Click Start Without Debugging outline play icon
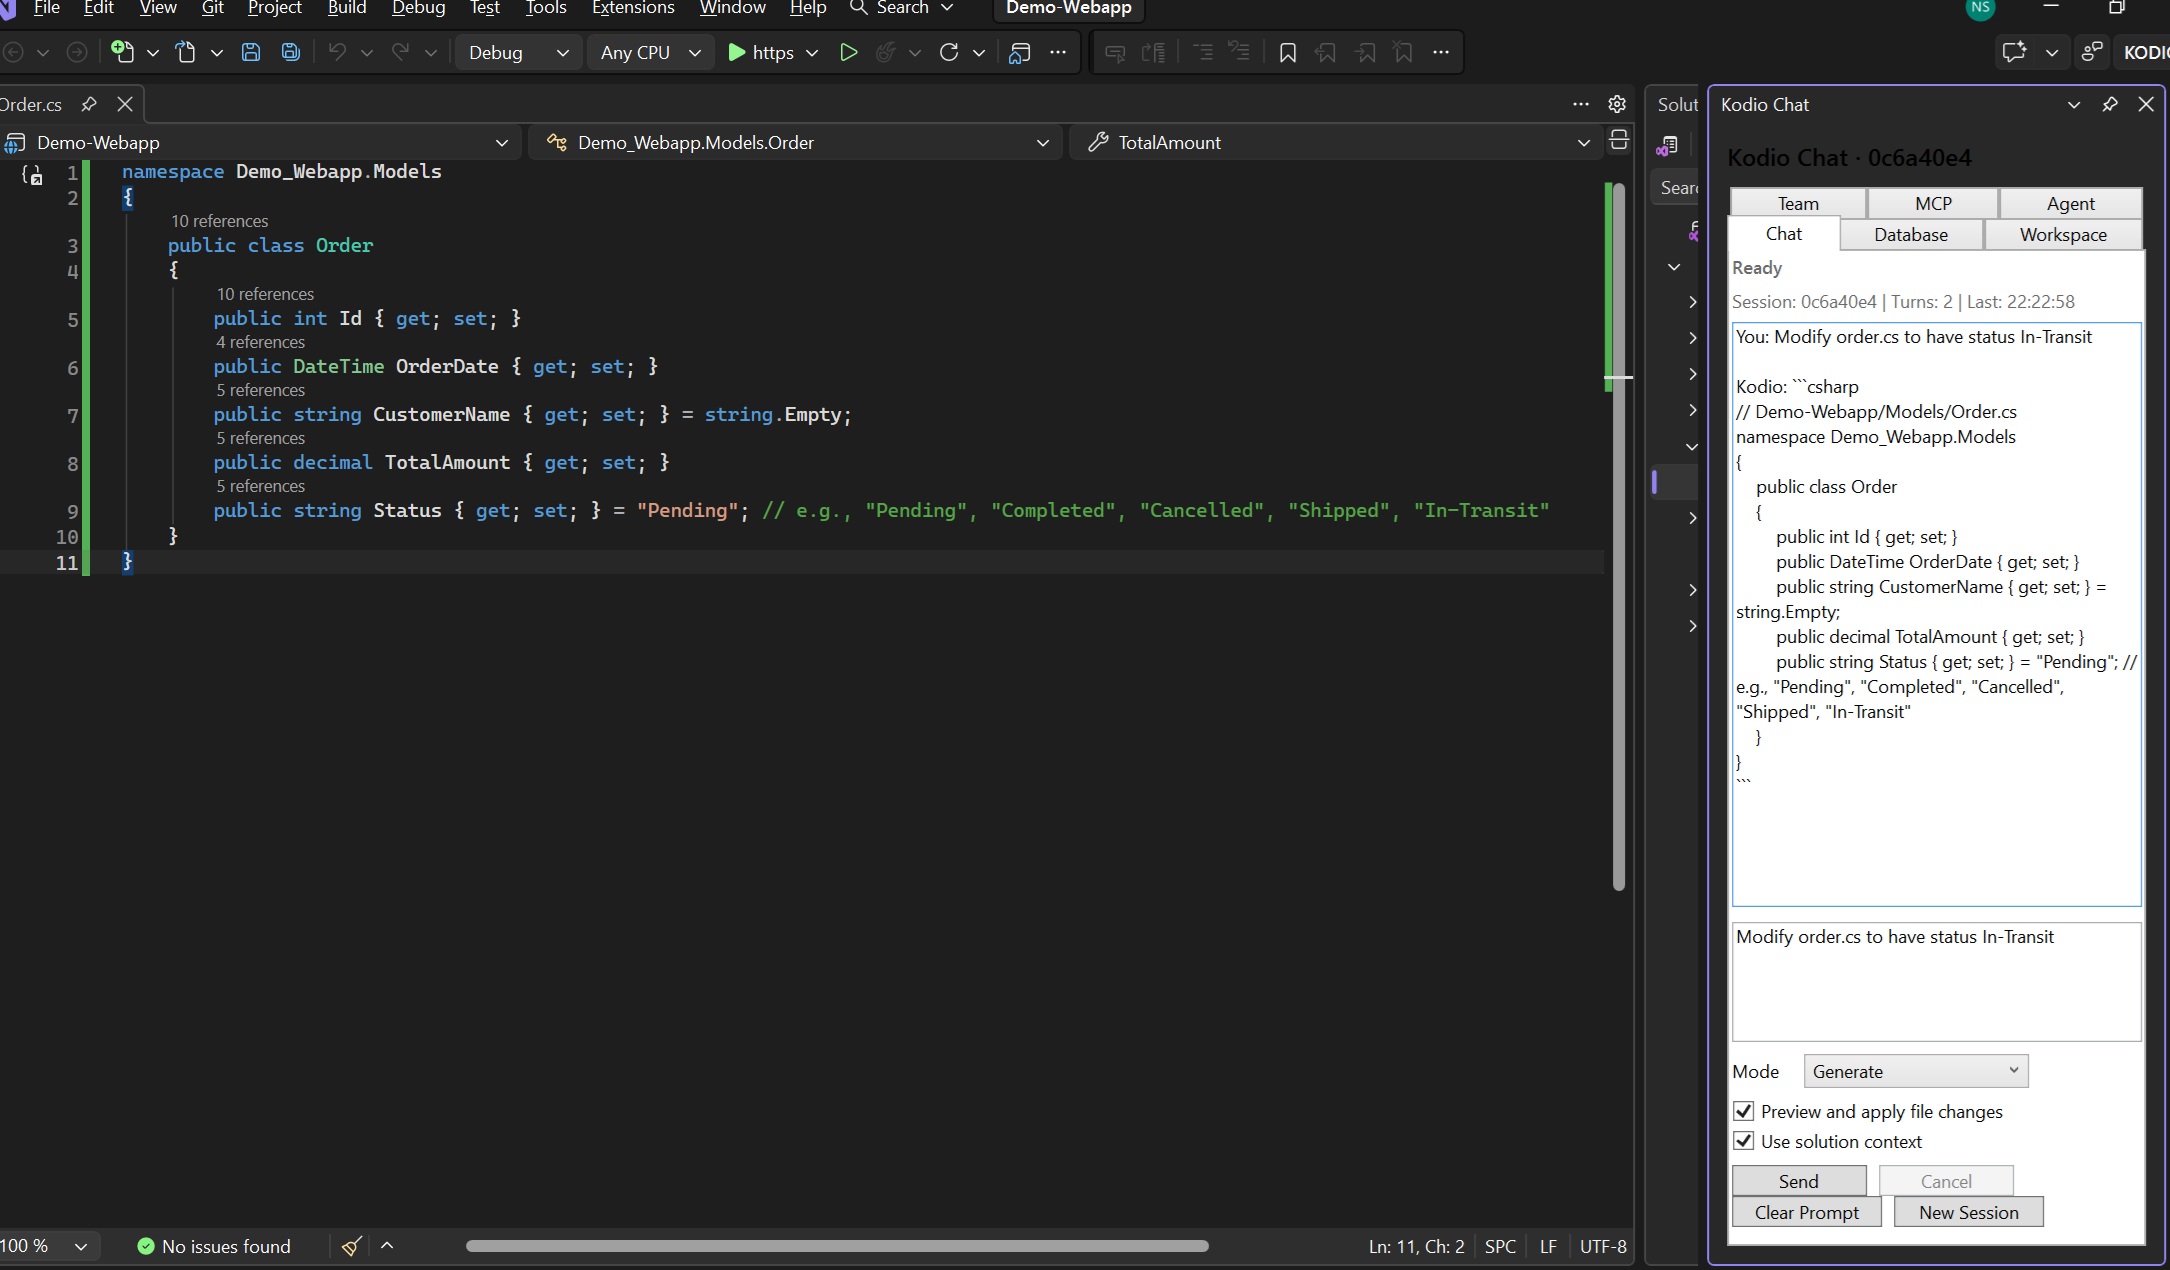The image size is (2170, 1270). click(848, 52)
